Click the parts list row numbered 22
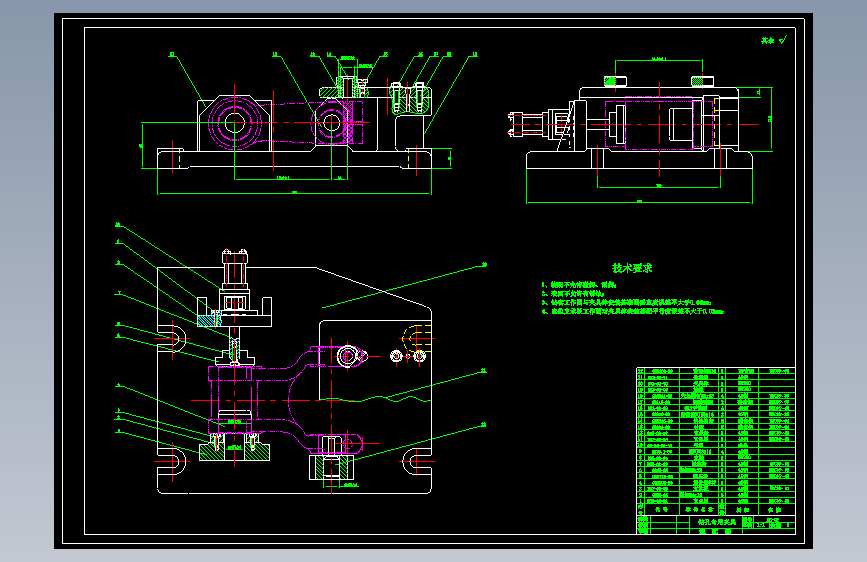The image size is (867, 562). click(x=716, y=371)
